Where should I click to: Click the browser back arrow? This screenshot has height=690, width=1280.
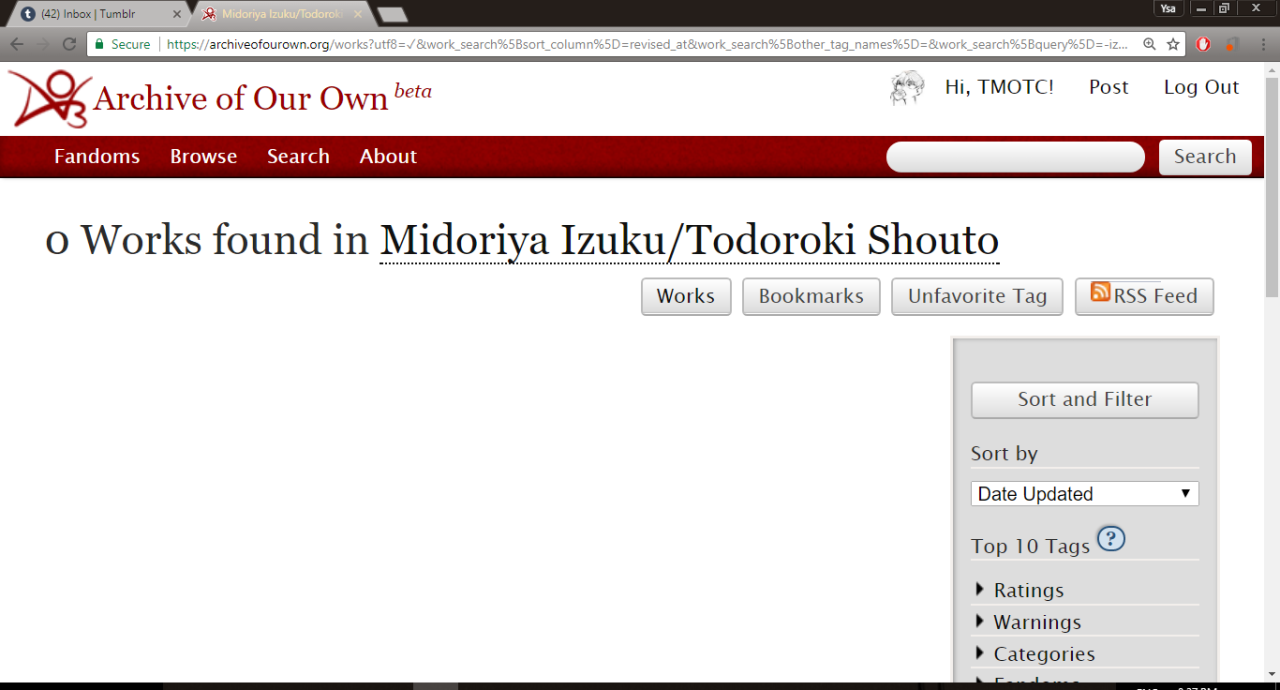17,44
